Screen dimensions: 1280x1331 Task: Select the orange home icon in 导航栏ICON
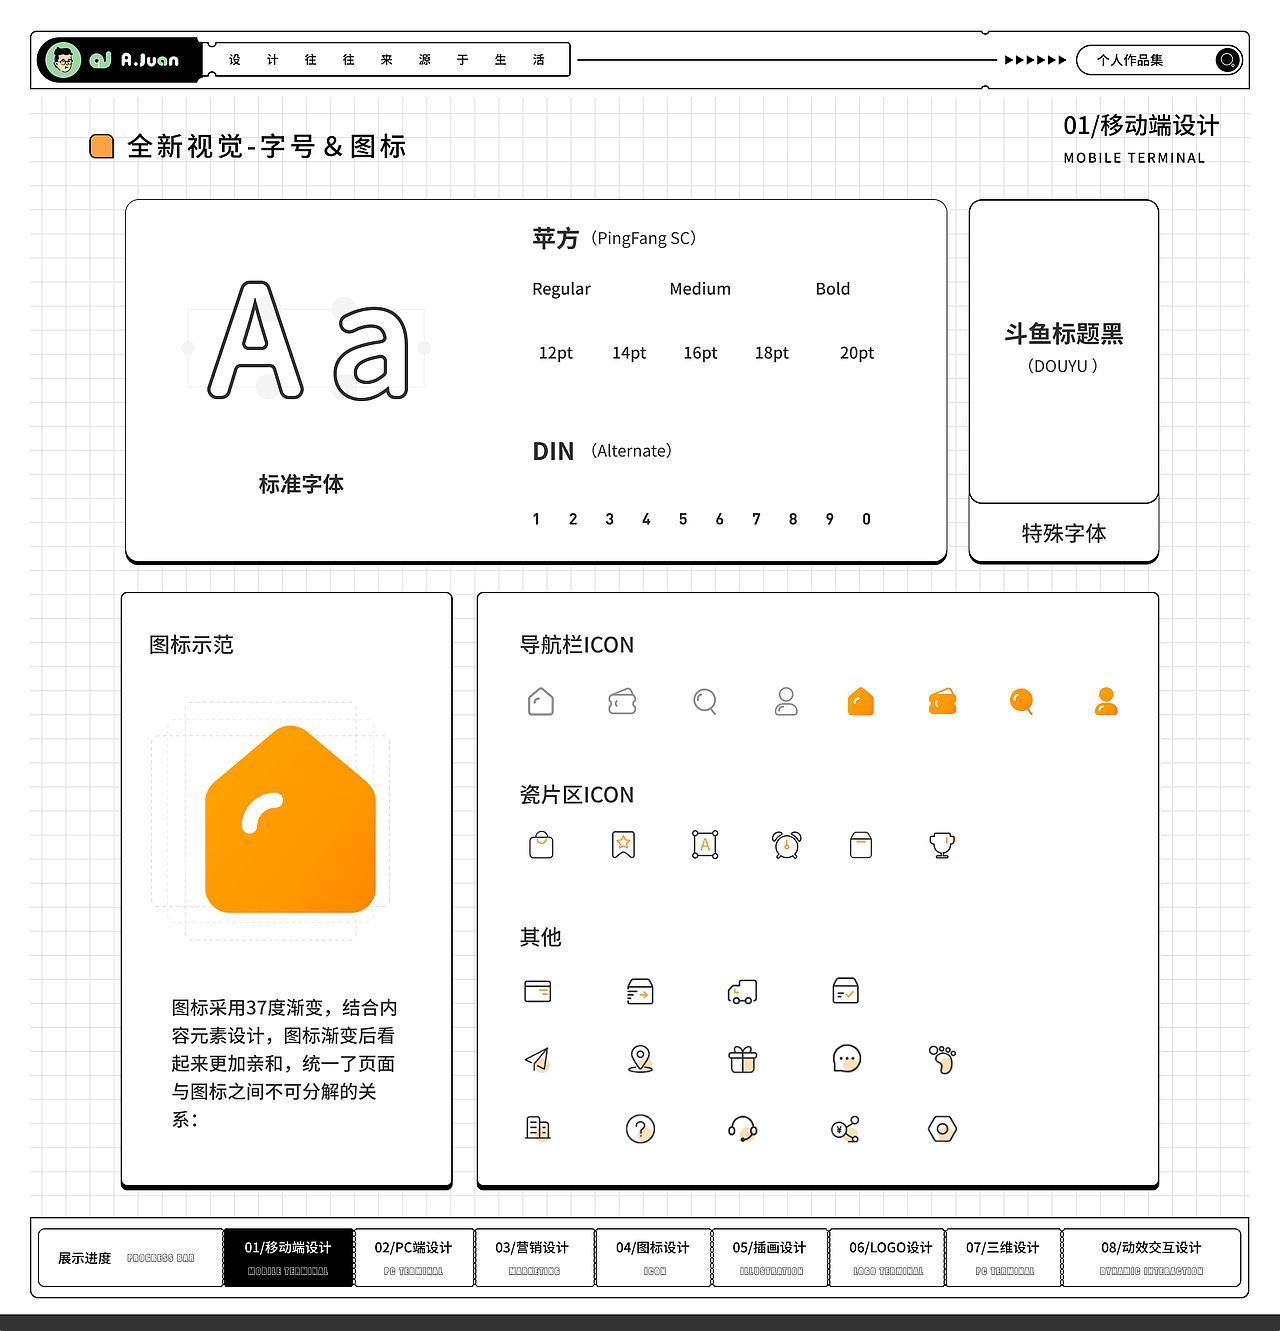point(860,701)
